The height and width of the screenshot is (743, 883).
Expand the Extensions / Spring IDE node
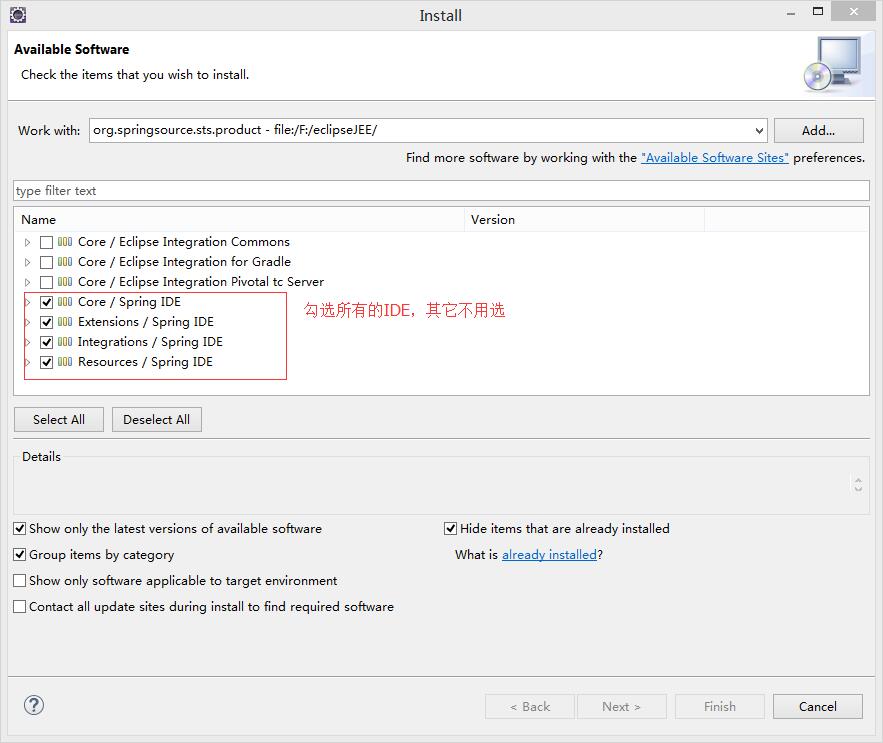27,322
